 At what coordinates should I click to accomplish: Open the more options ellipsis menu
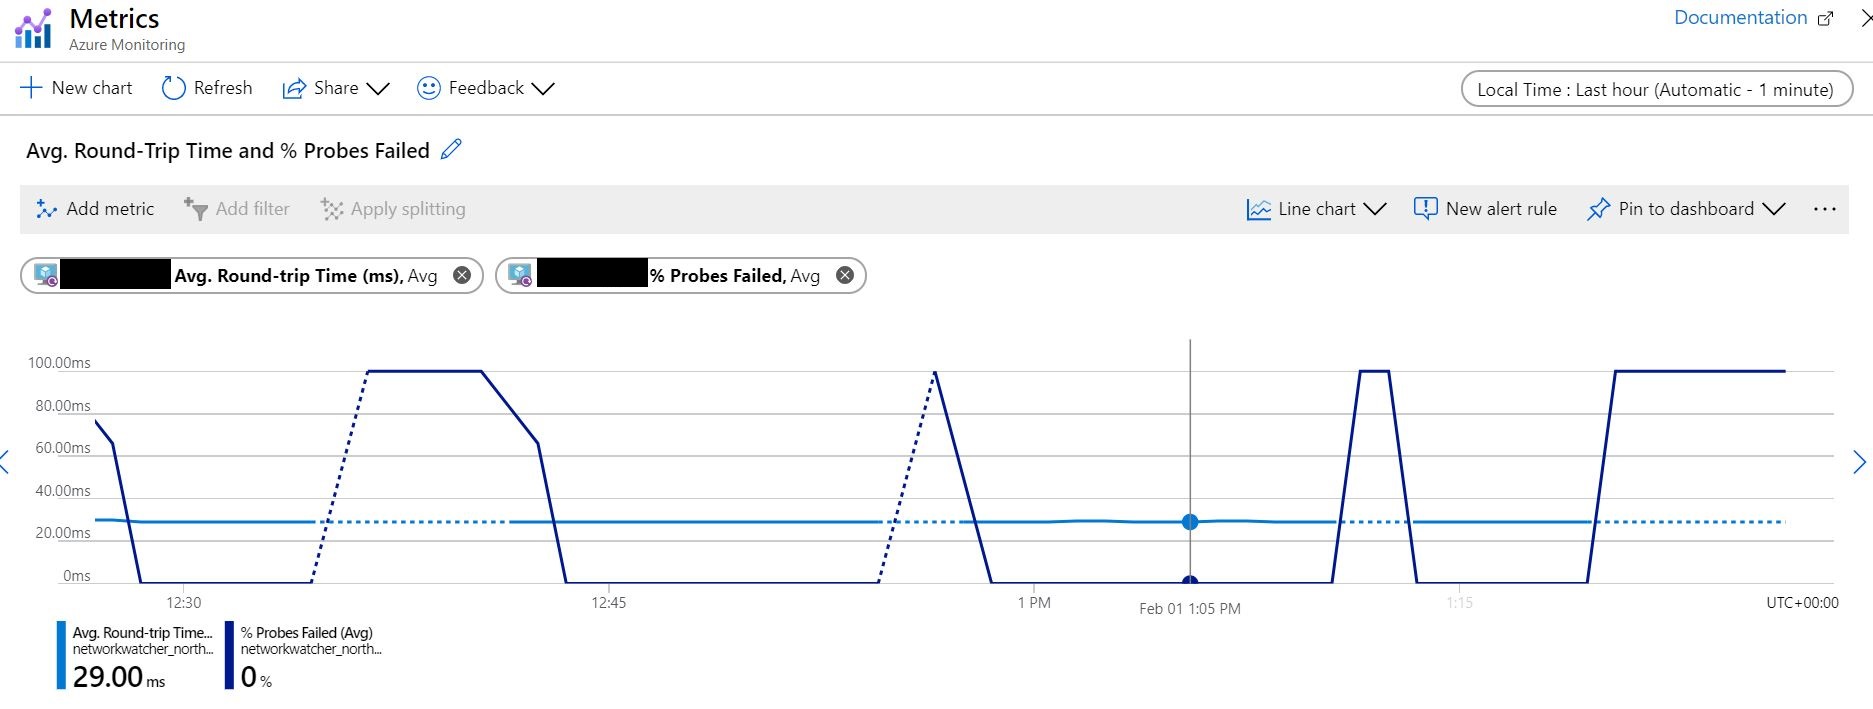click(1824, 209)
